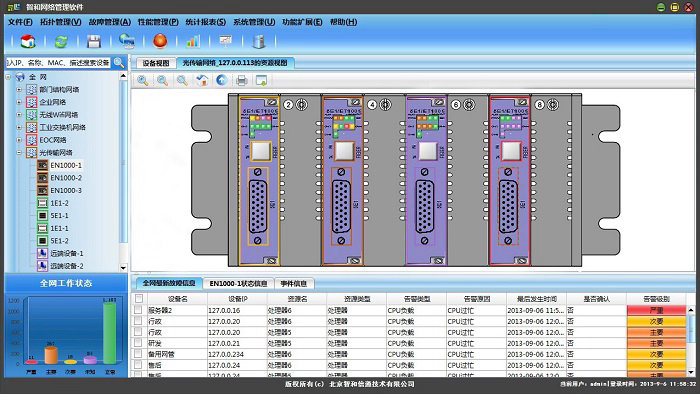This screenshot has width=700, height=394.
Task: Toggle the header select-all checkbox in fault table
Action: [x=139, y=299]
